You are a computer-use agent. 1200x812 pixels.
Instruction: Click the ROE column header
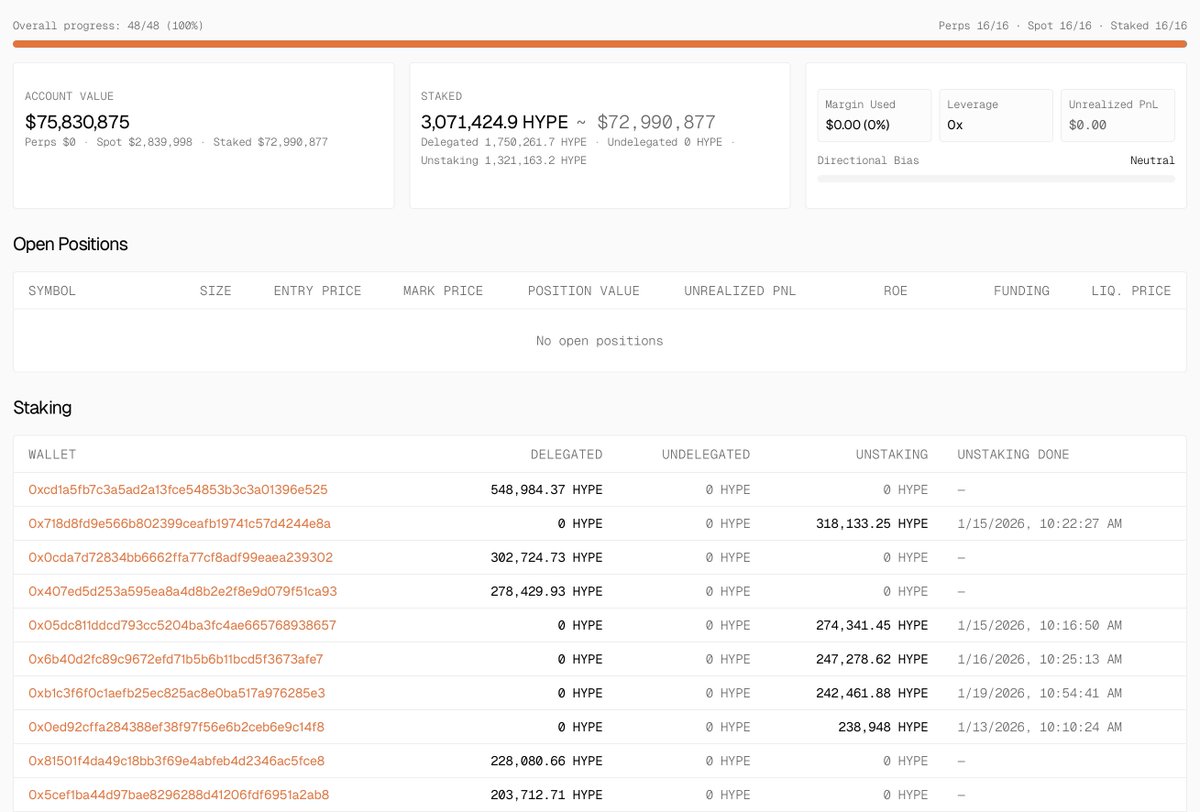tap(895, 291)
